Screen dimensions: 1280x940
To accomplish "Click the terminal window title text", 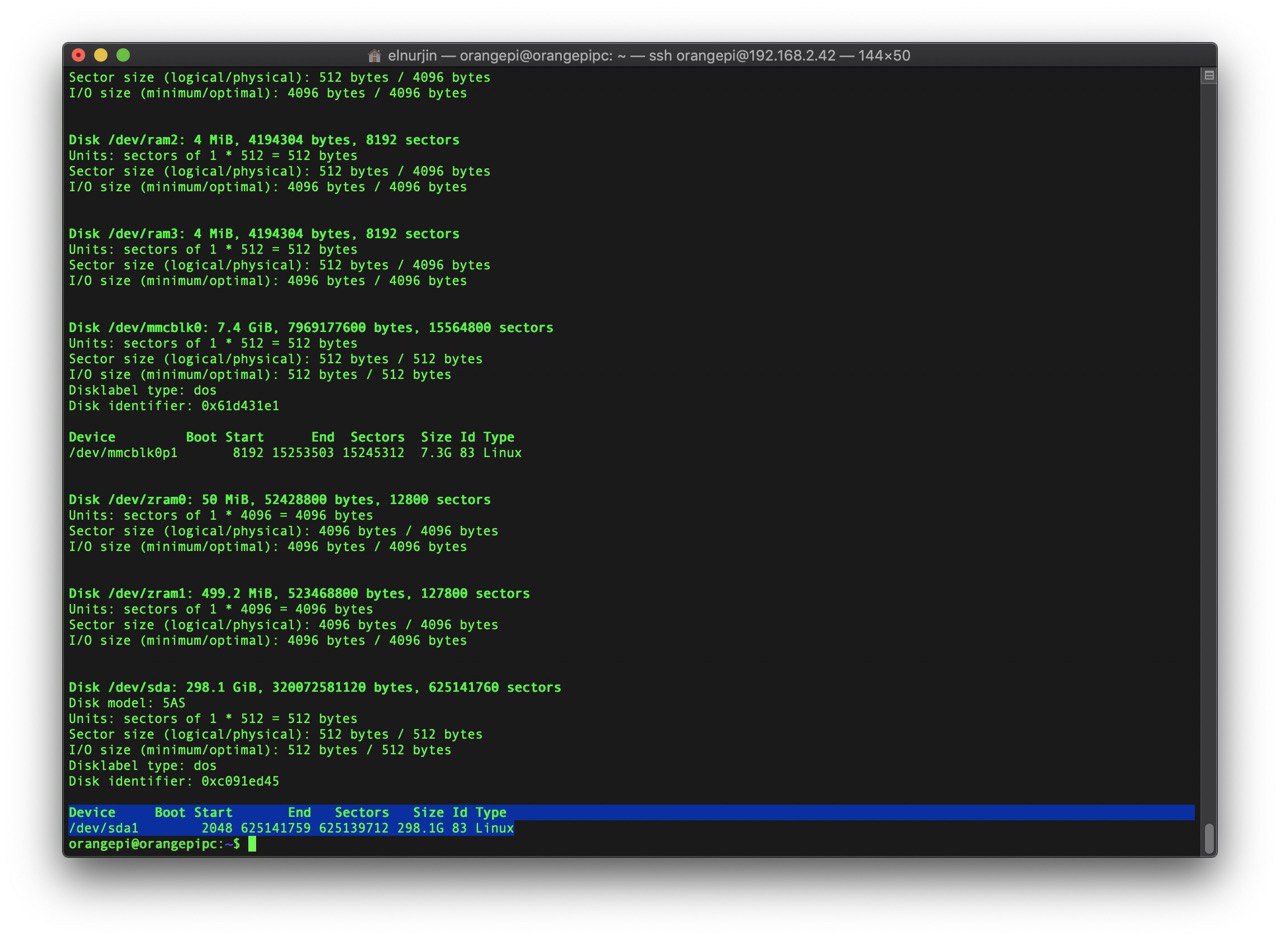I will pos(649,56).
